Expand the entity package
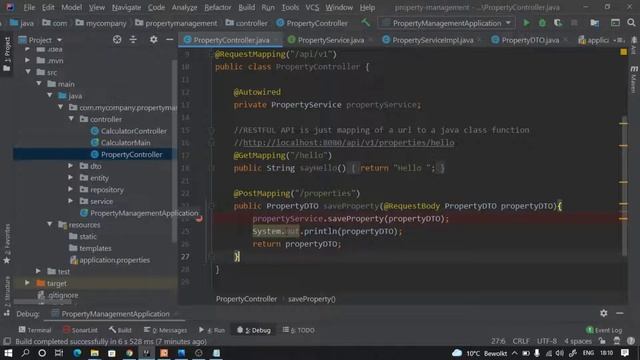Screen dimensions: 640x360 tap(71, 178)
